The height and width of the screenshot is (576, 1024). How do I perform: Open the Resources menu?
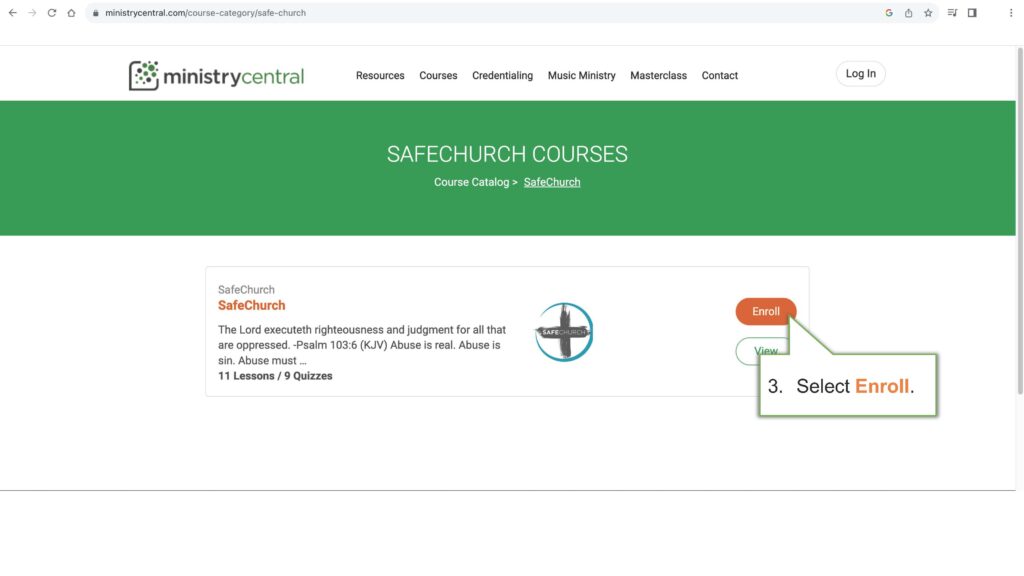pyautogui.click(x=380, y=76)
